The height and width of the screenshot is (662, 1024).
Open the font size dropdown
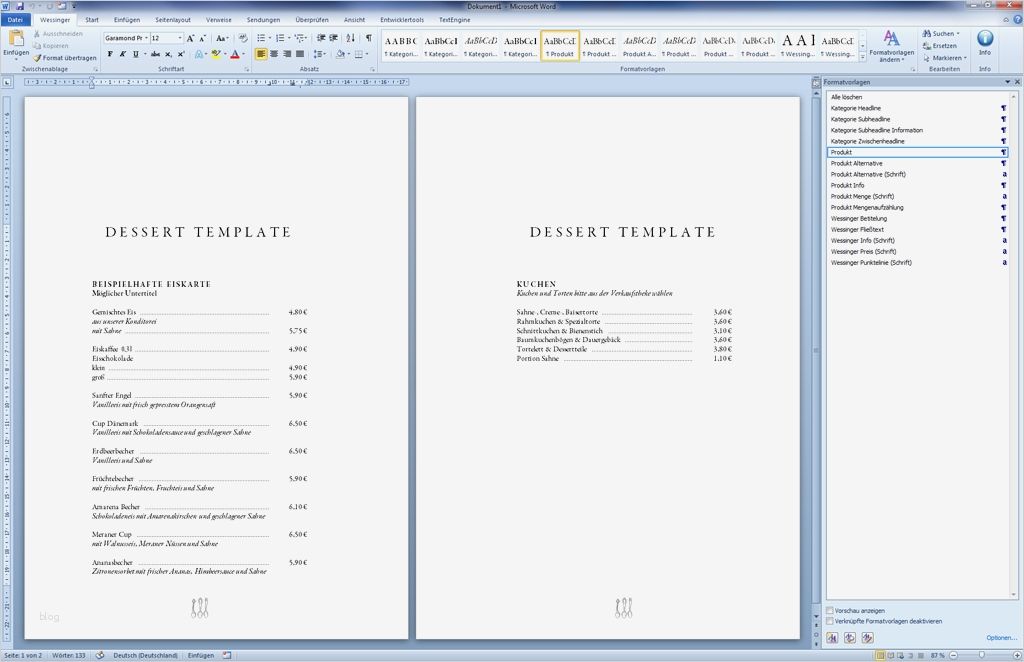tap(180, 36)
